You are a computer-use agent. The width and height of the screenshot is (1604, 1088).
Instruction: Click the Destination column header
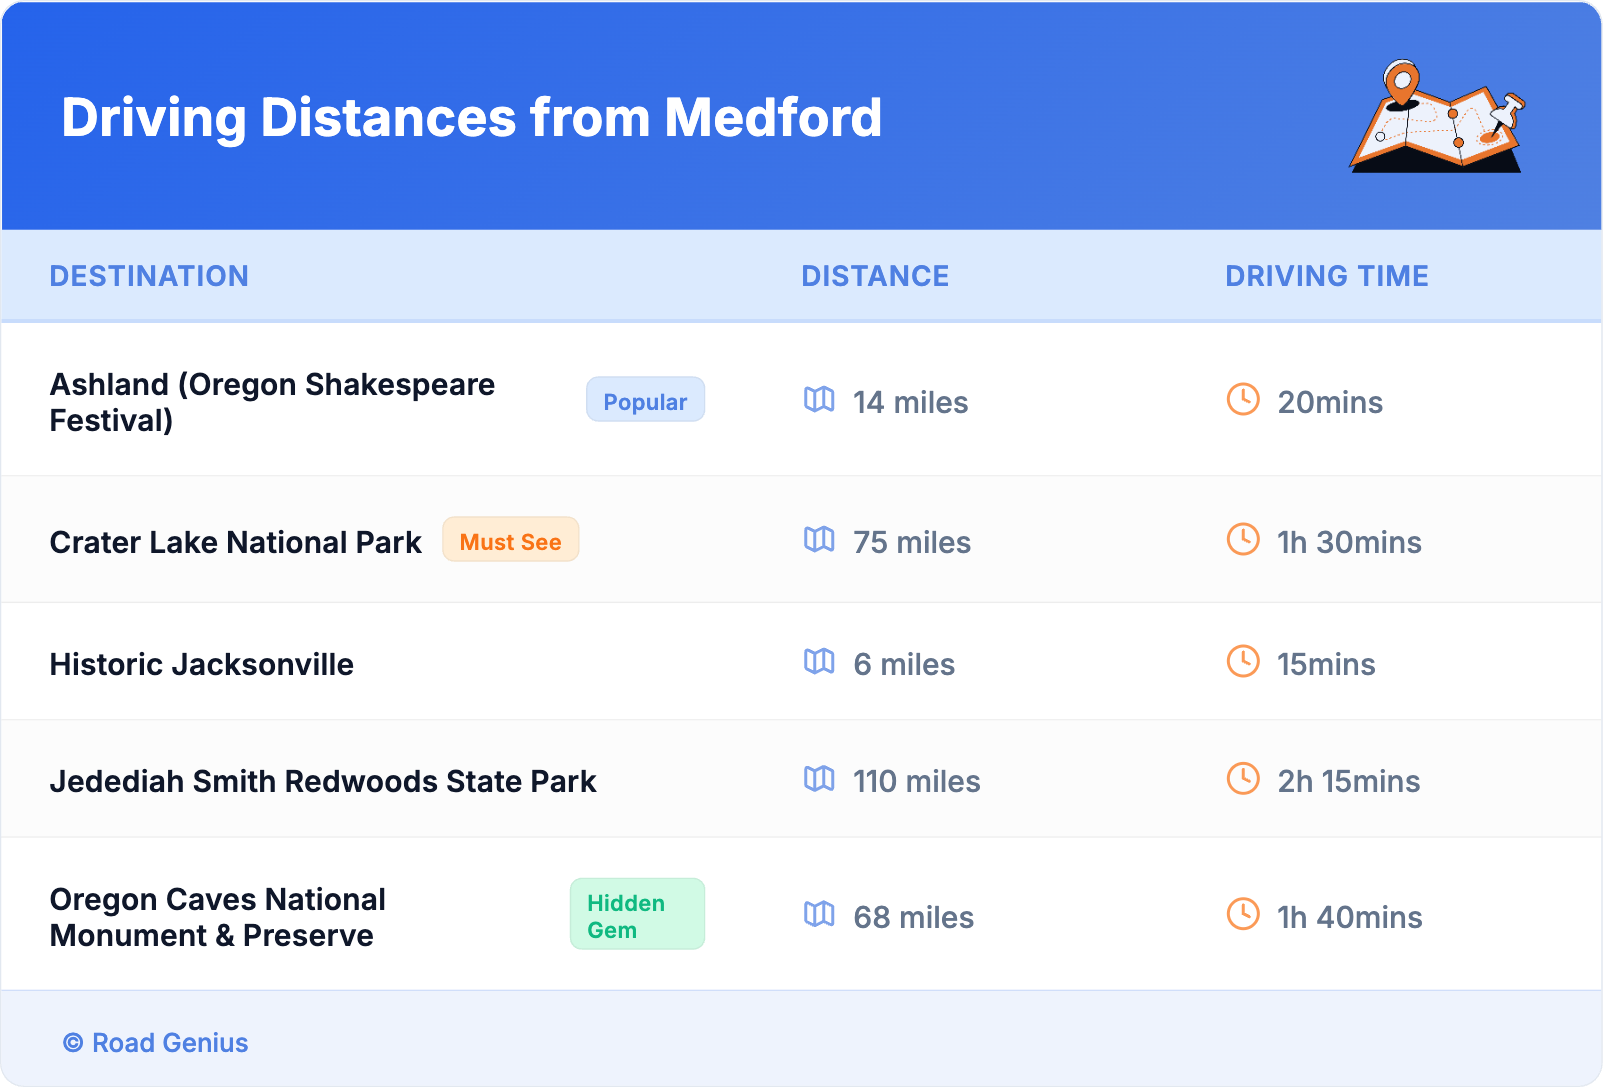click(x=149, y=276)
